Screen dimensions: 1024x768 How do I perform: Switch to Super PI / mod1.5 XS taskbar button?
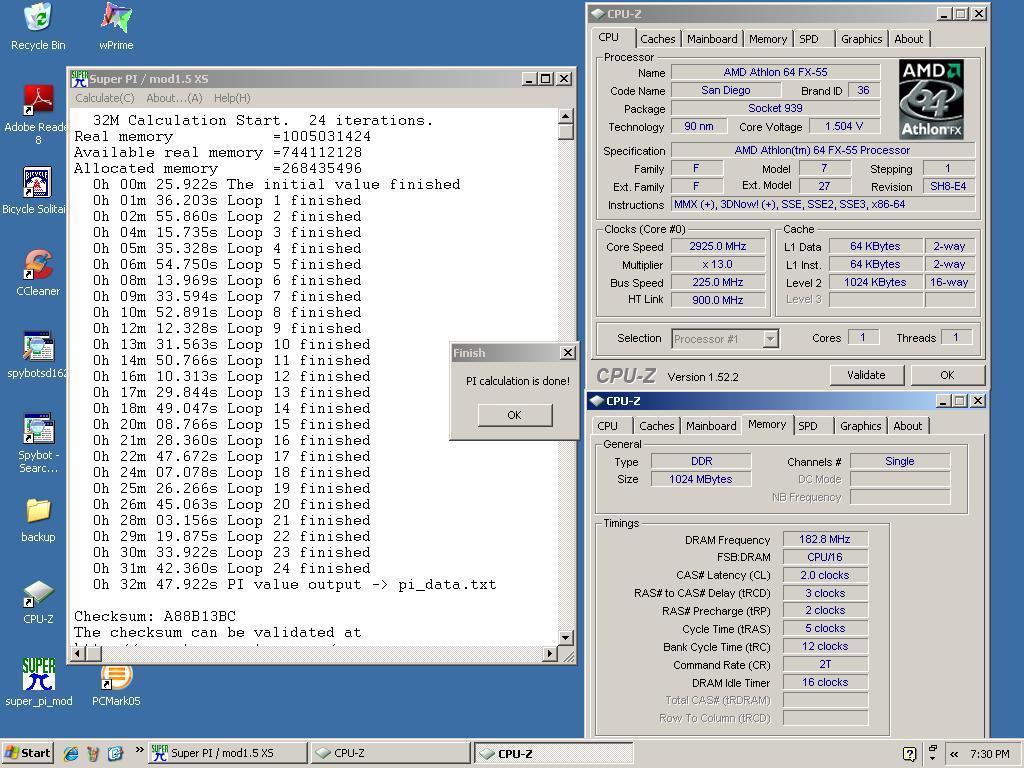click(x=227, y=753)
